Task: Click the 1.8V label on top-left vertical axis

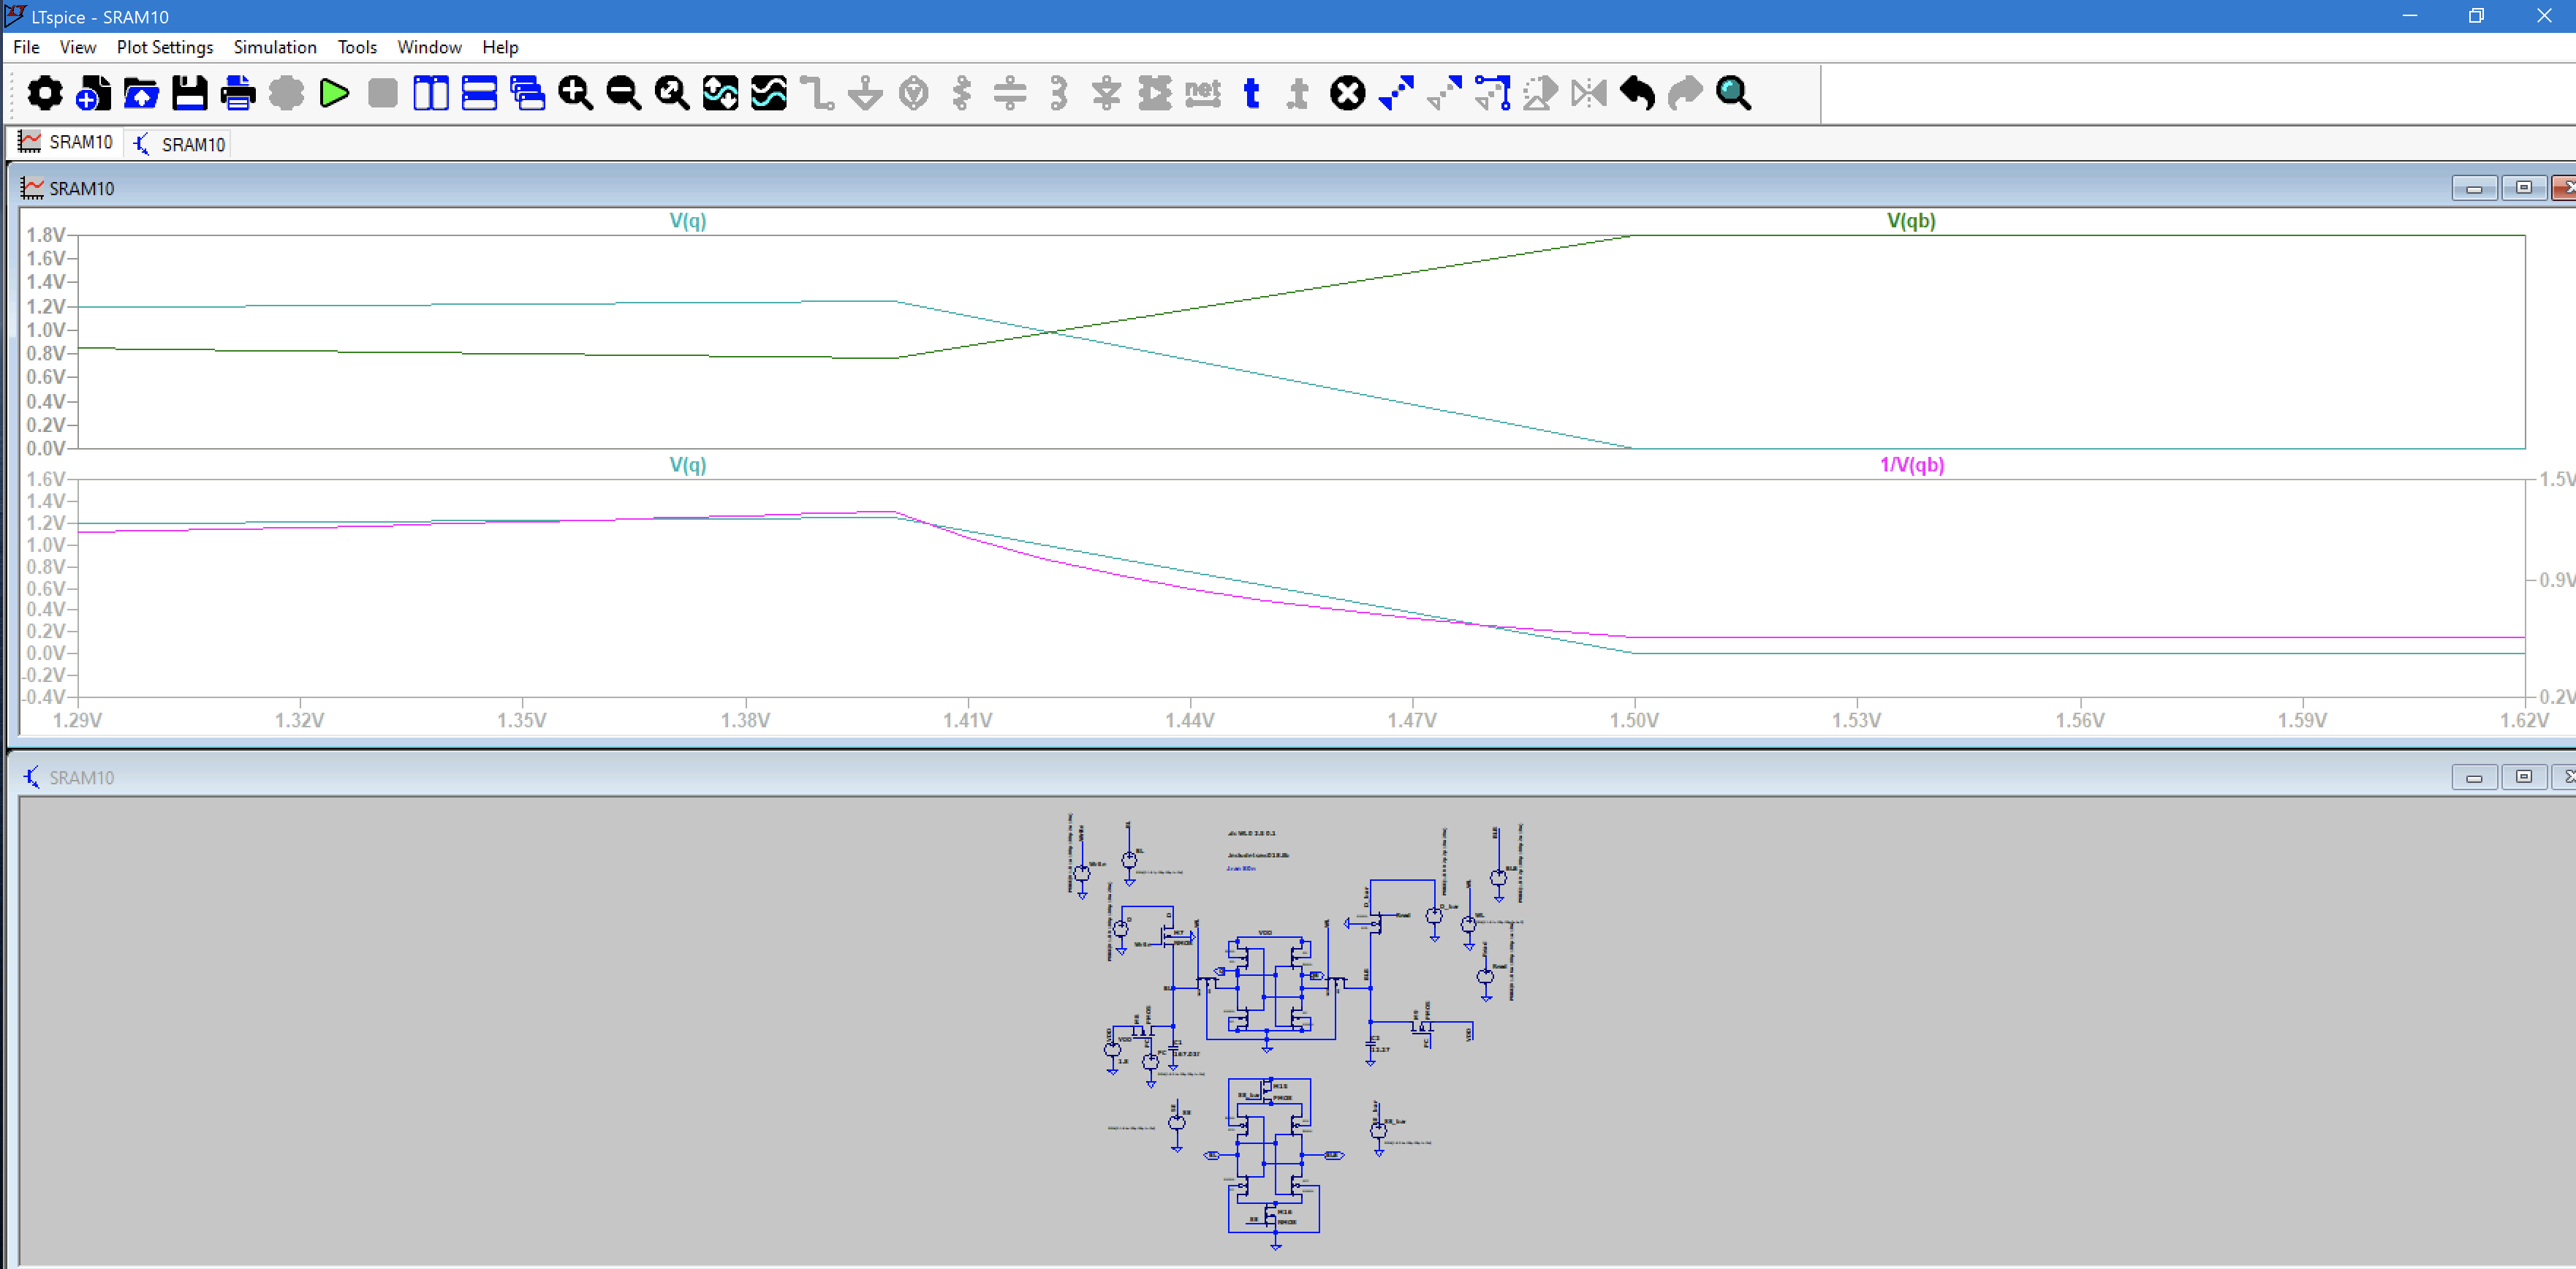Action: tap(45, 235)
